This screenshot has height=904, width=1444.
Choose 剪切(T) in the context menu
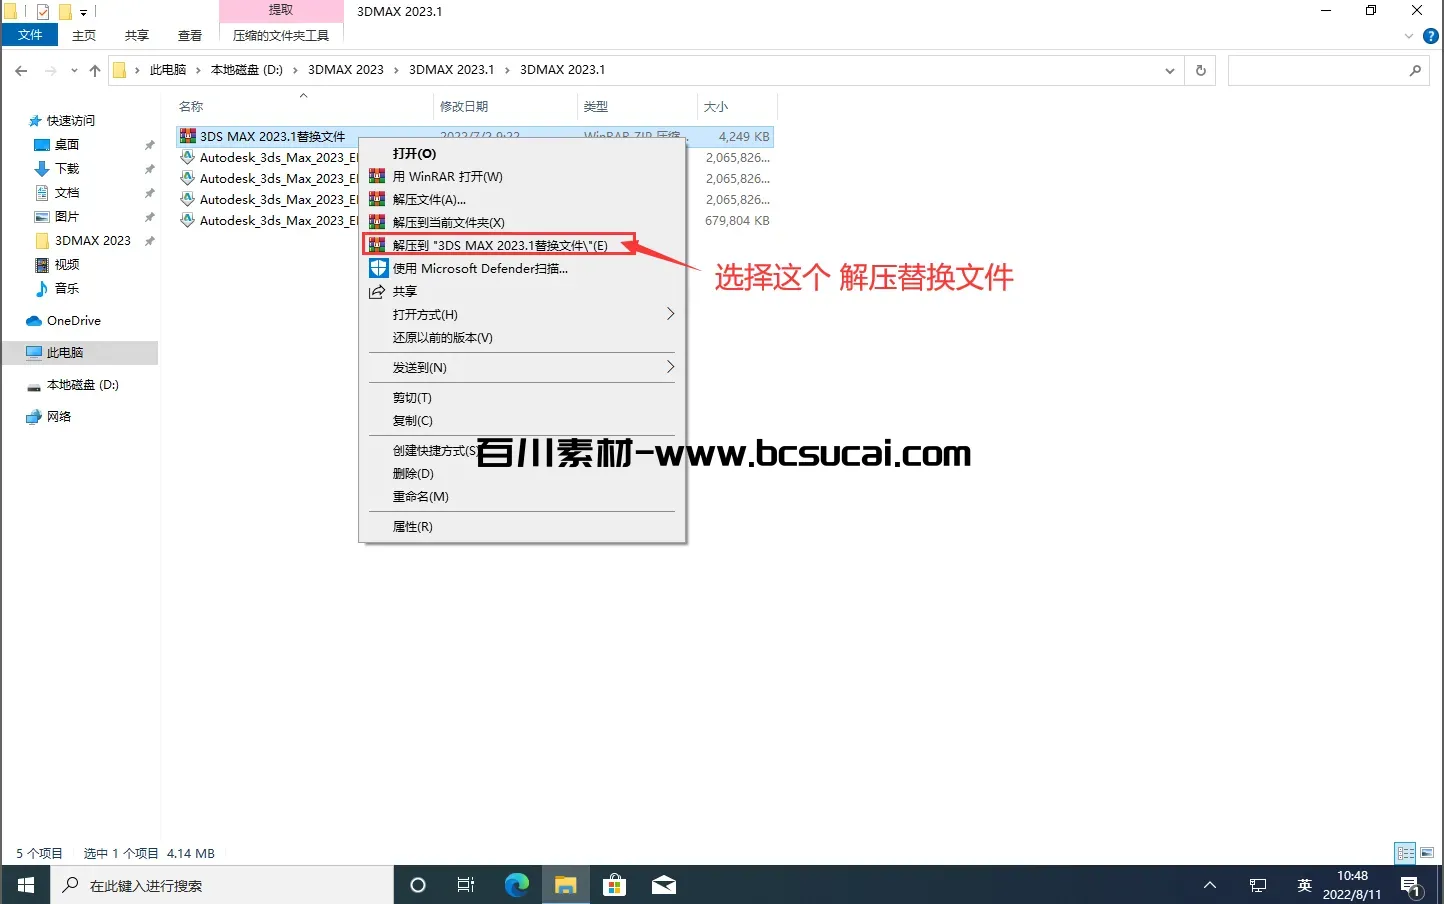coord(522,398)
